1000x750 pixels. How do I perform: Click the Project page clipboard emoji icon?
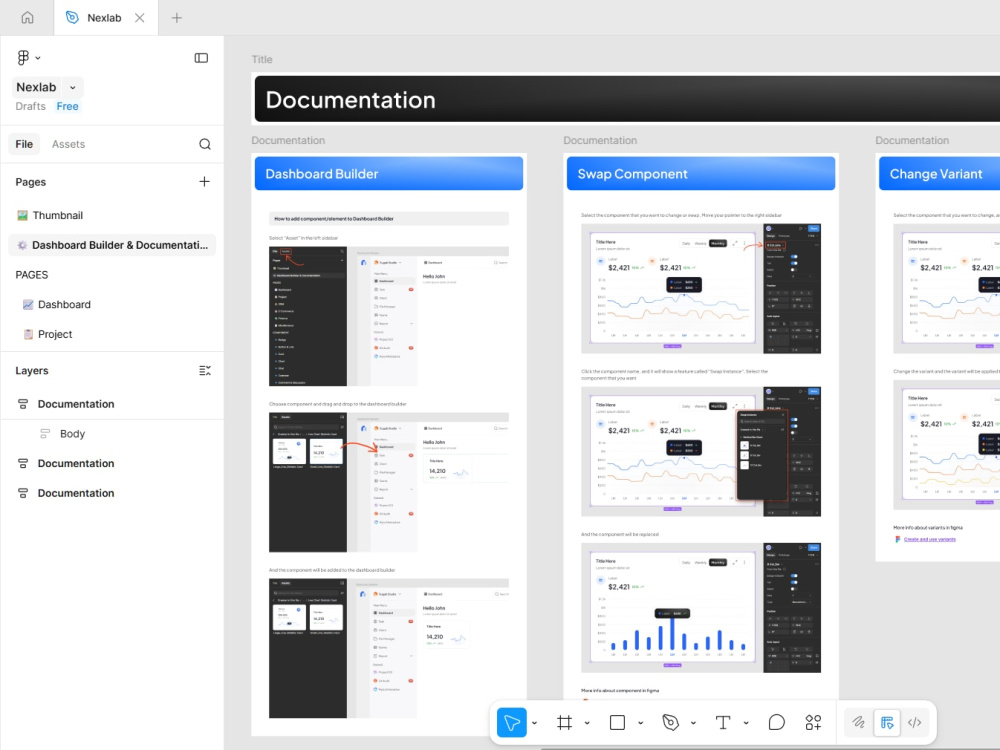pyautogui.click(x=28, y=334)
